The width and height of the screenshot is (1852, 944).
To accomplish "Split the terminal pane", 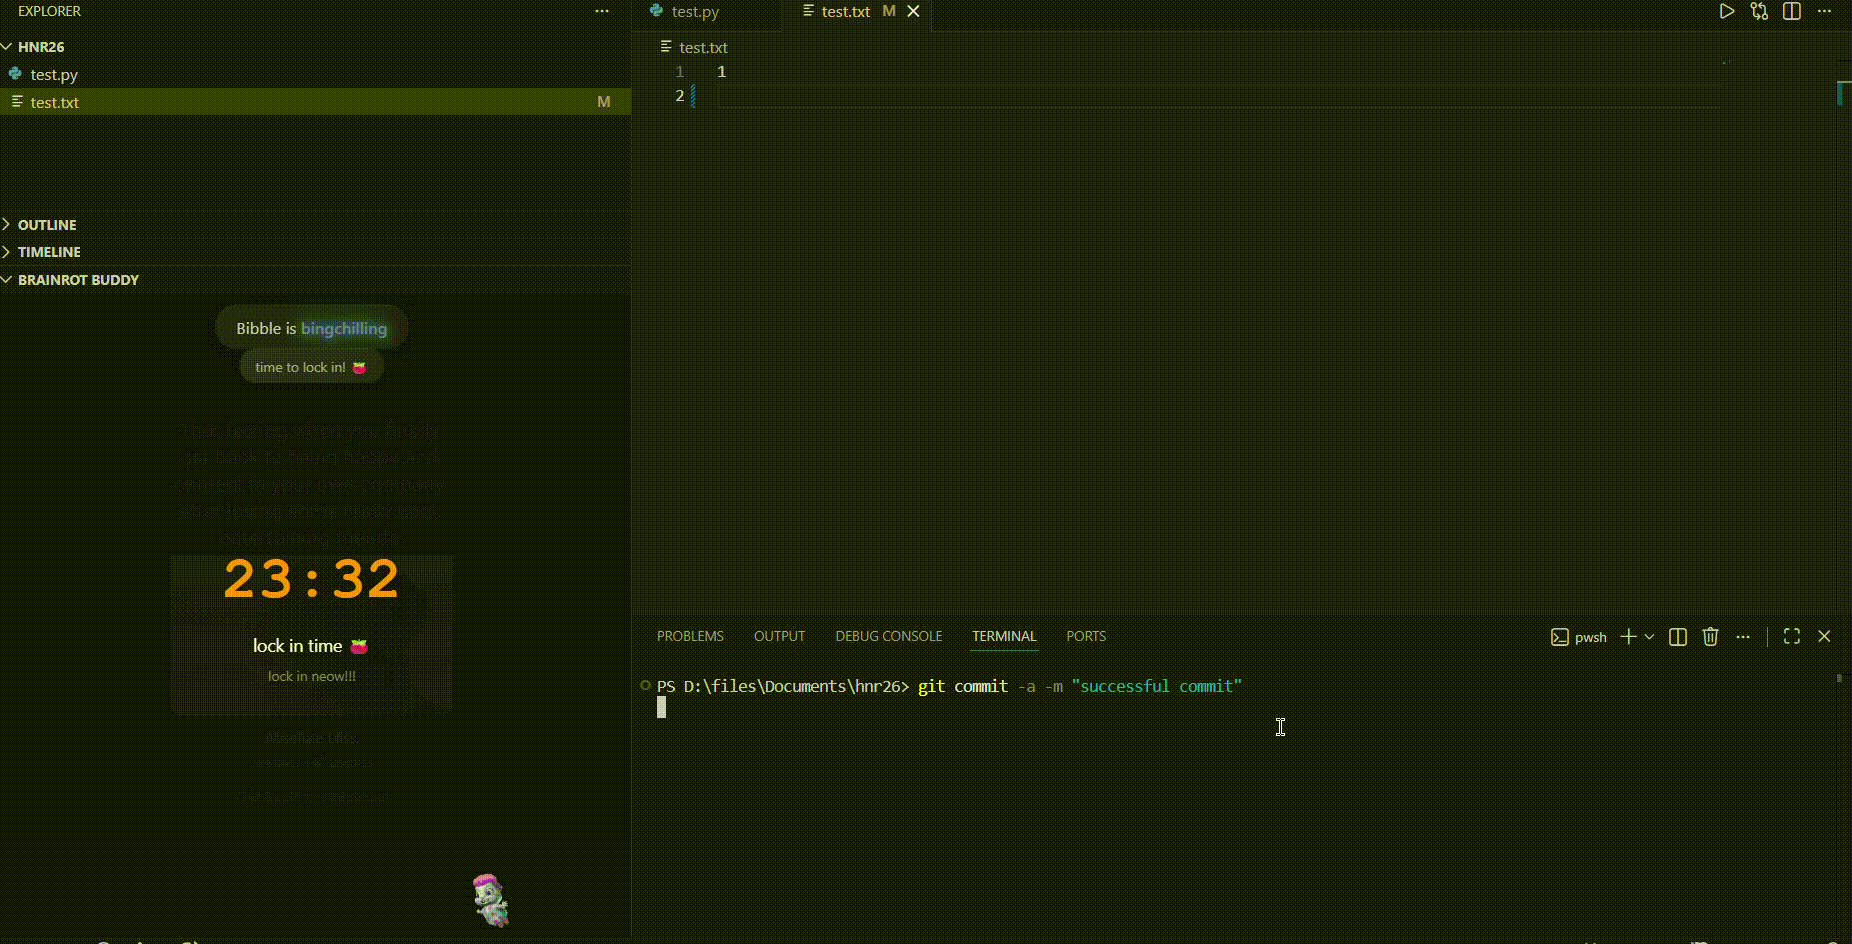I will [x=1678, y=637].
